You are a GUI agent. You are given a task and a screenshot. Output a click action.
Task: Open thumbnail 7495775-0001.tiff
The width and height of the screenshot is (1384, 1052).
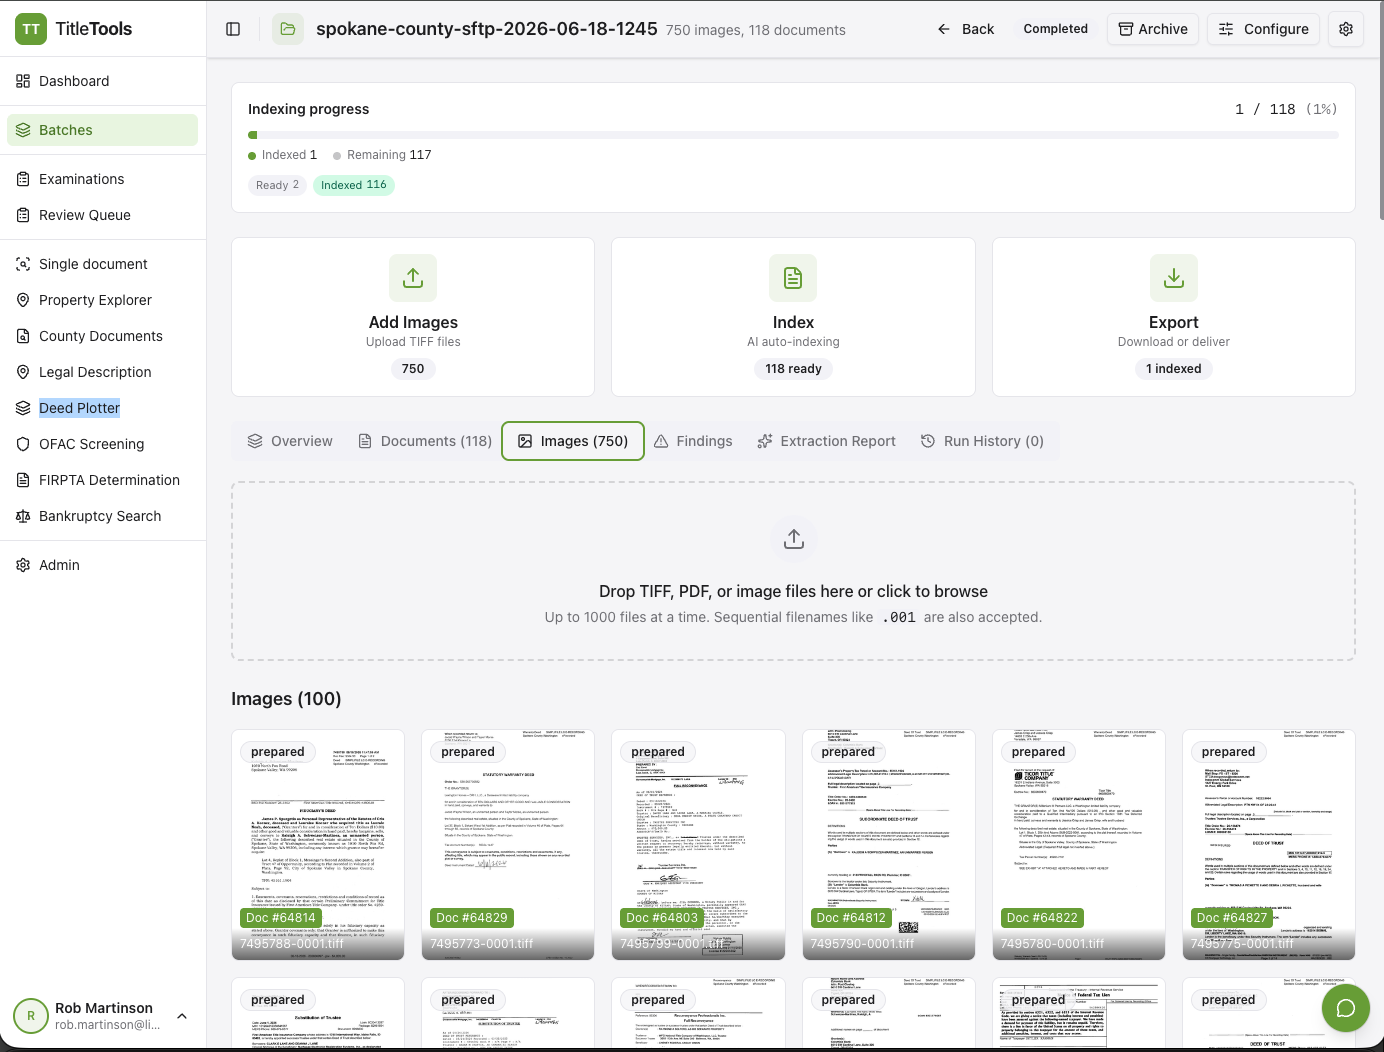(x=1269, y=845)
